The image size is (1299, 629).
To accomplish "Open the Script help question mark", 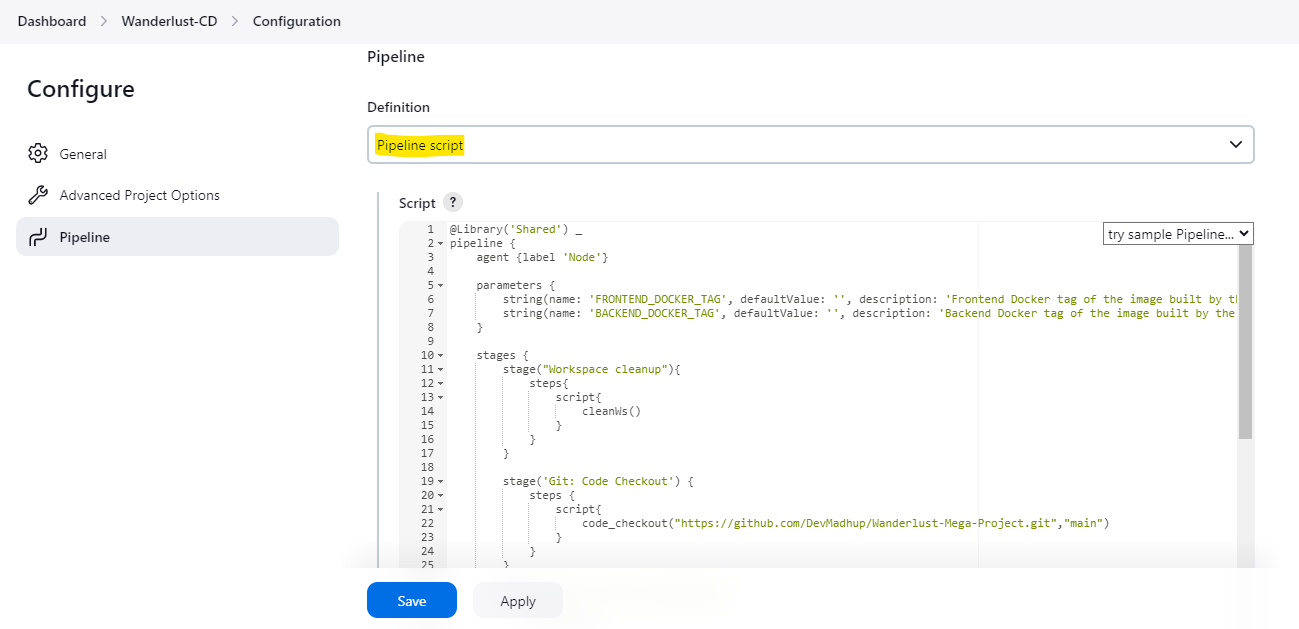I will tap(452, 202).
